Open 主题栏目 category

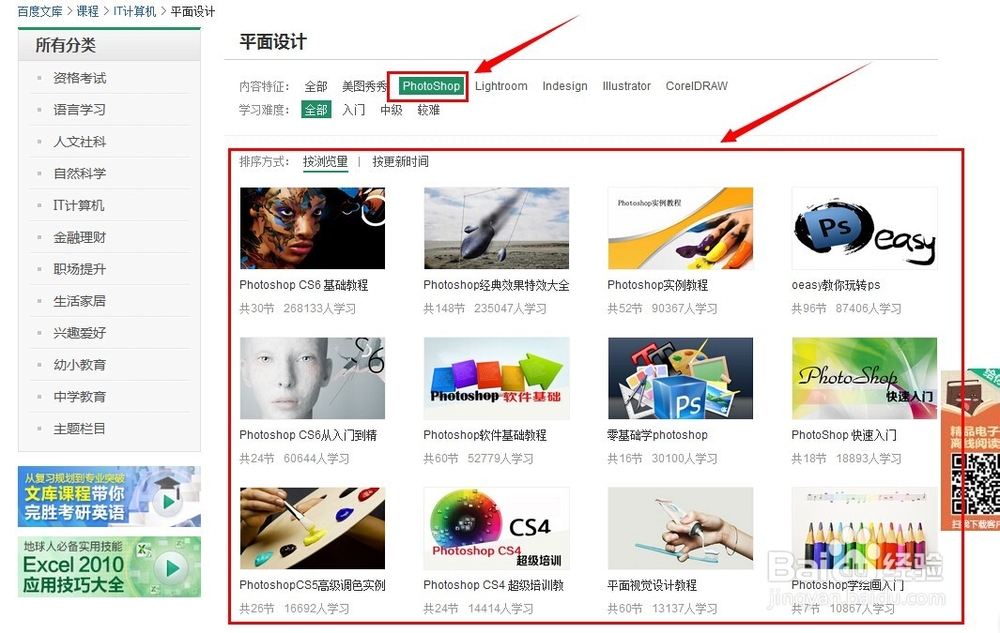pos(80,428)
